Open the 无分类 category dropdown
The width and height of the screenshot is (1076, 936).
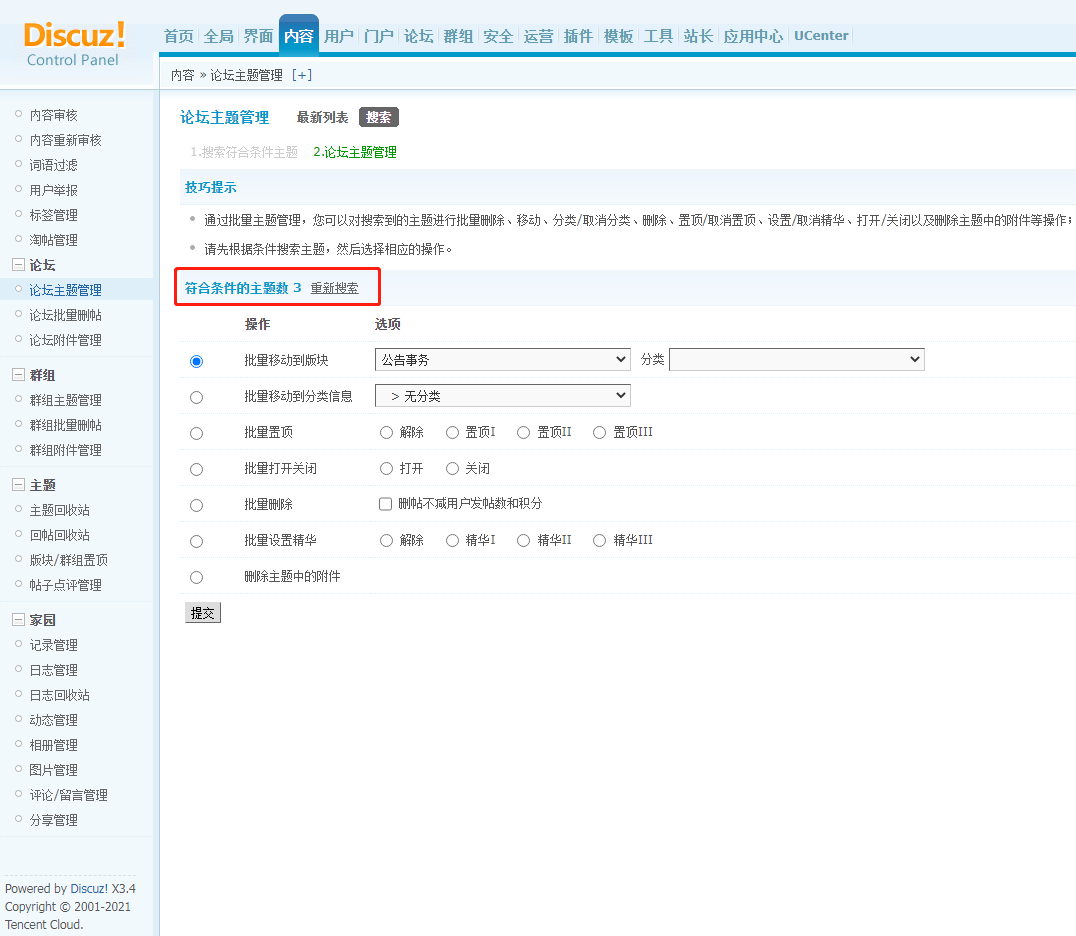point(502,396)
